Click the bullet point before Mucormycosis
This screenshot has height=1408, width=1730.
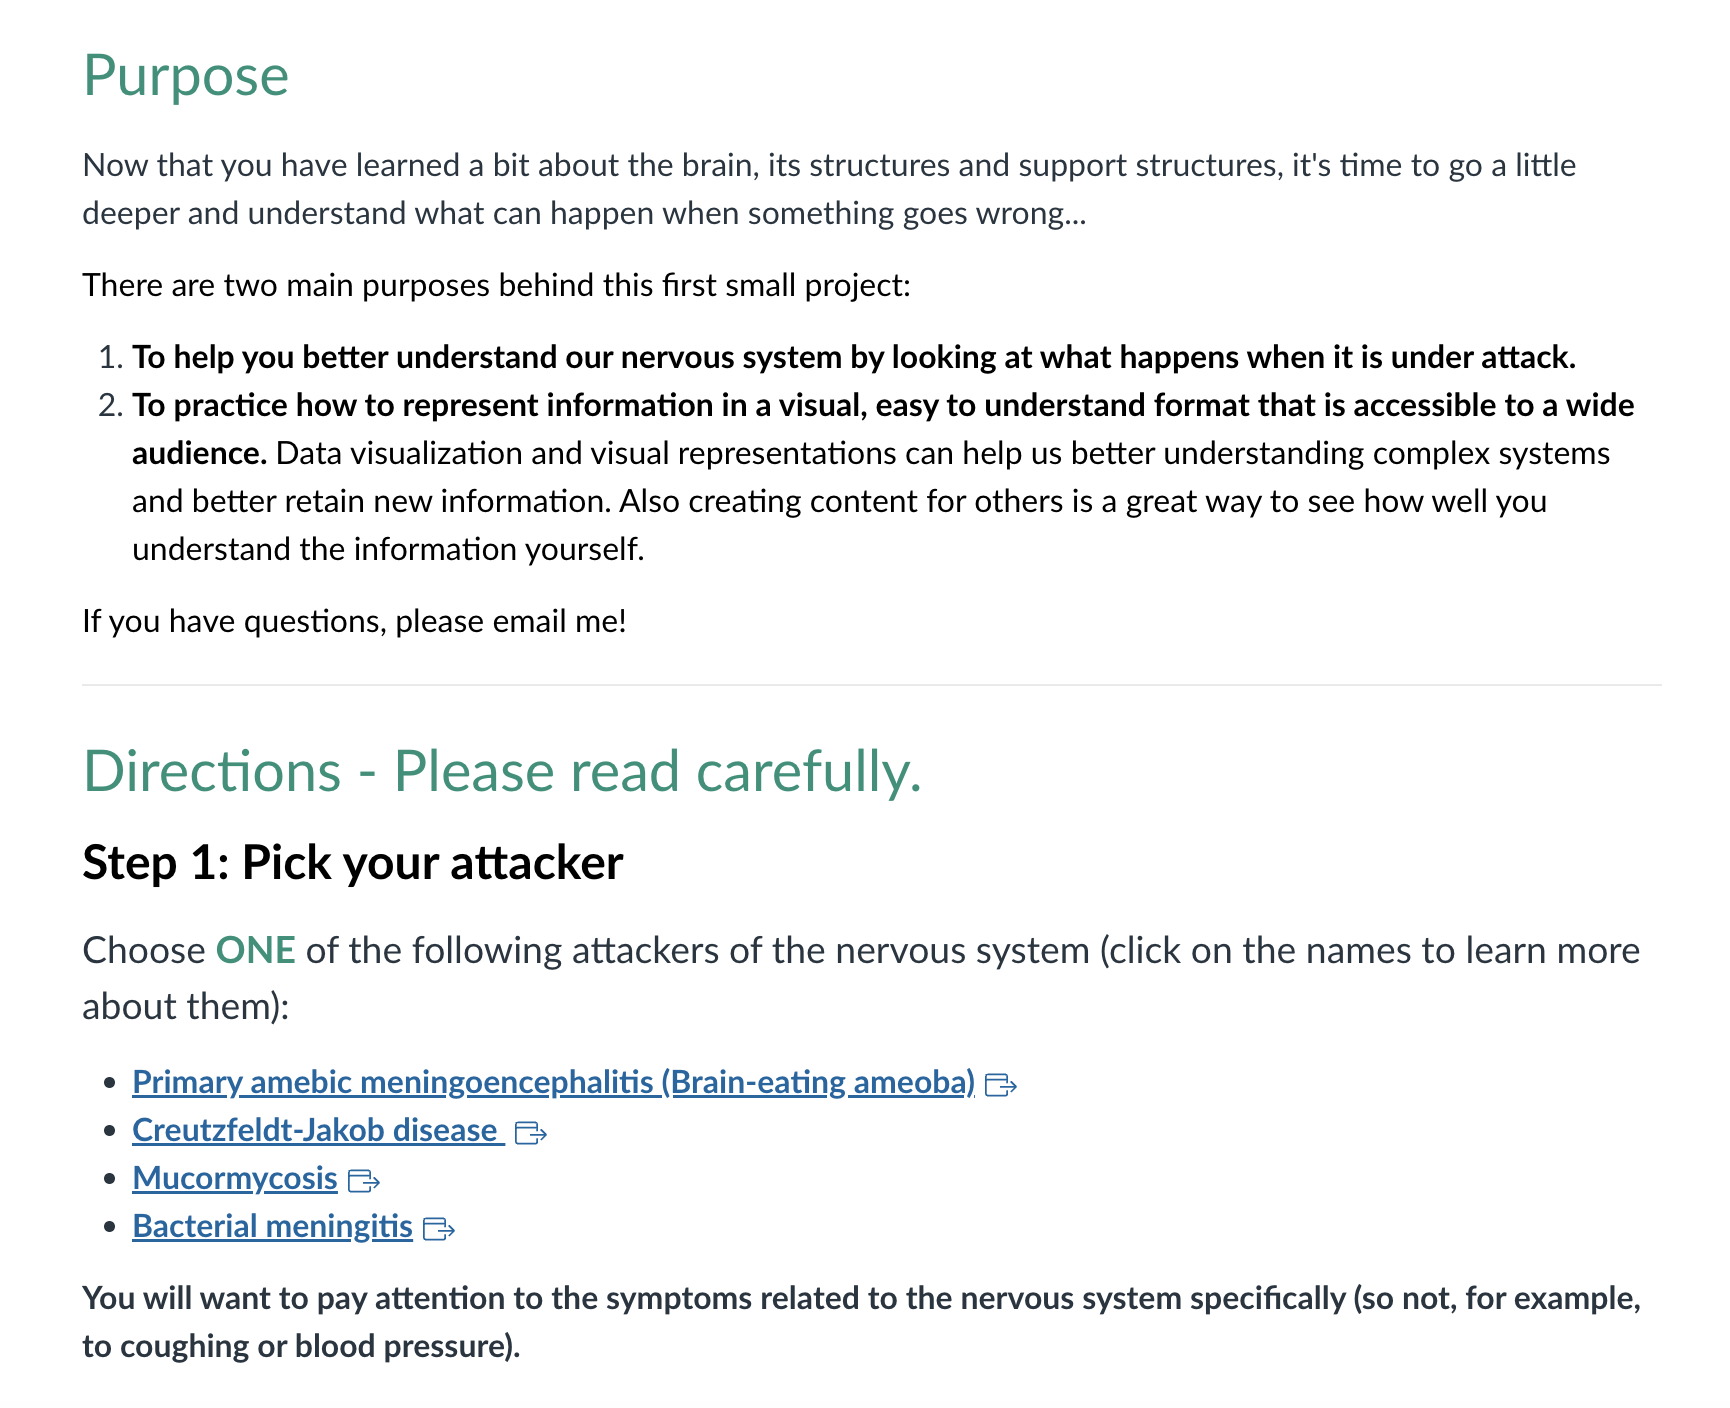[110, 1179]
